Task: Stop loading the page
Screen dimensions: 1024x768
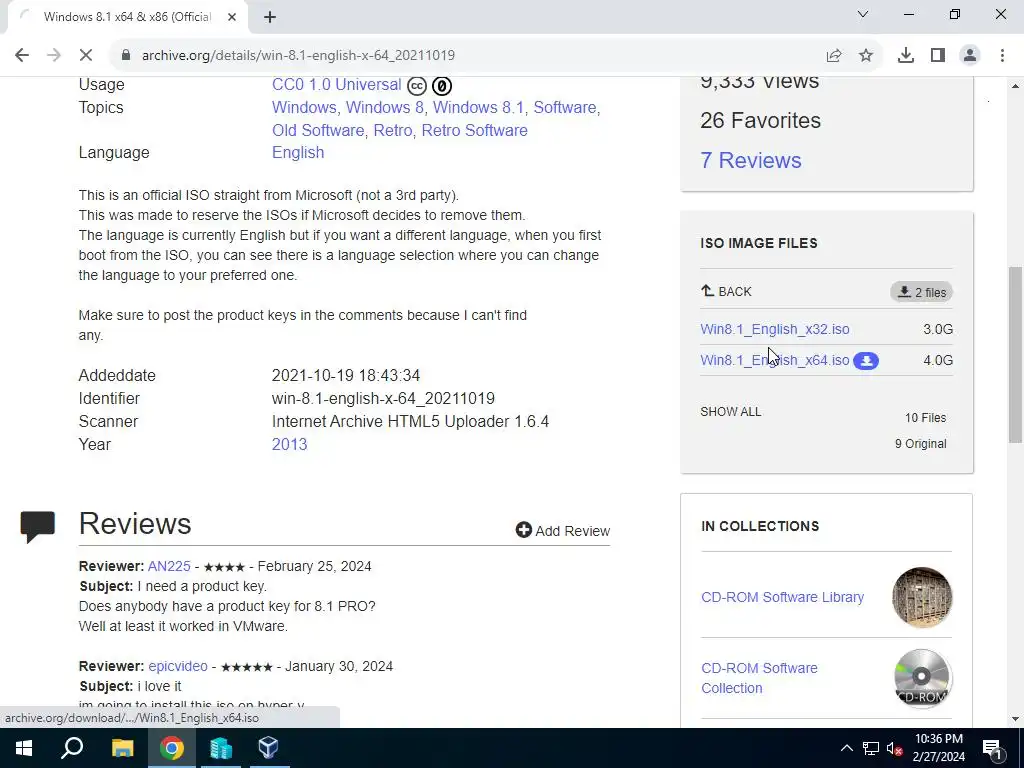Action: (x=86, y=56)
